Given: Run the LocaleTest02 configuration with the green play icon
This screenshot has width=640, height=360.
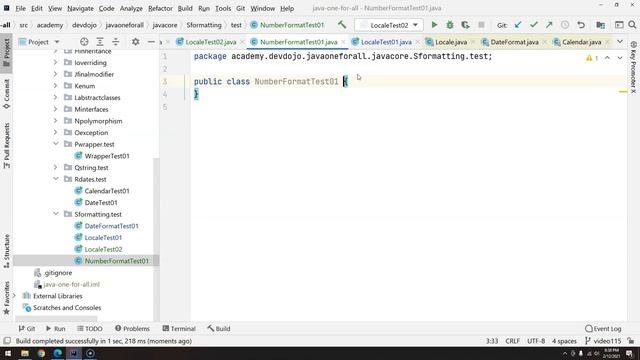Looking at the screenshot, I should click(434, 25).
